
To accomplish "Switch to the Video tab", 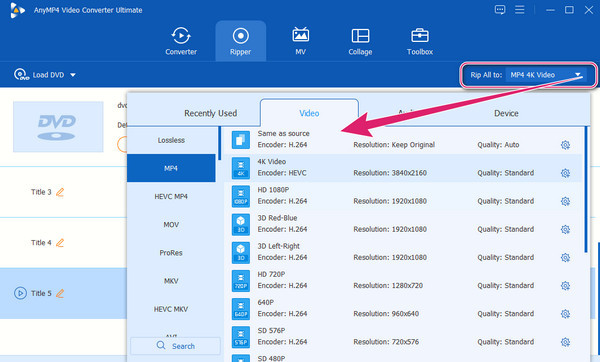I will [309, 113].
